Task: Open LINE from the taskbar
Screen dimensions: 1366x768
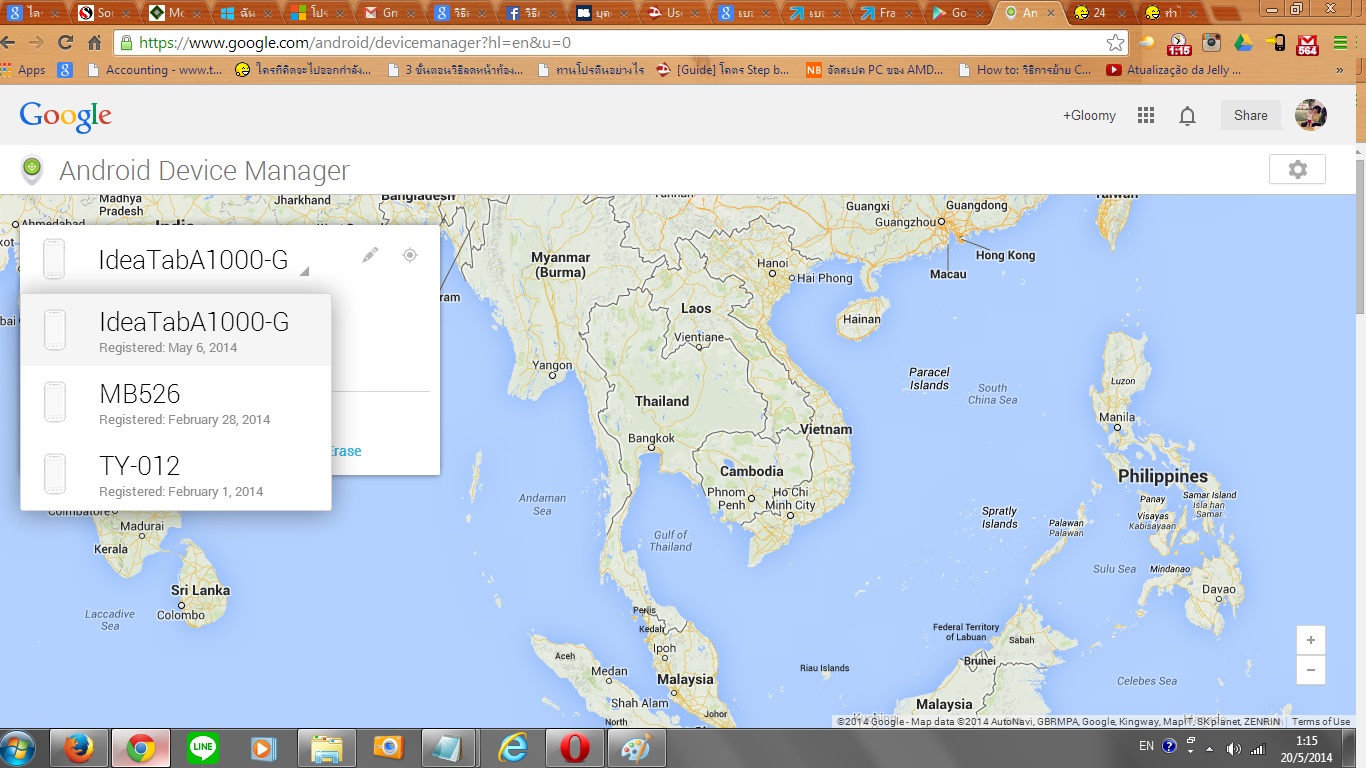Action: [203, 748]
